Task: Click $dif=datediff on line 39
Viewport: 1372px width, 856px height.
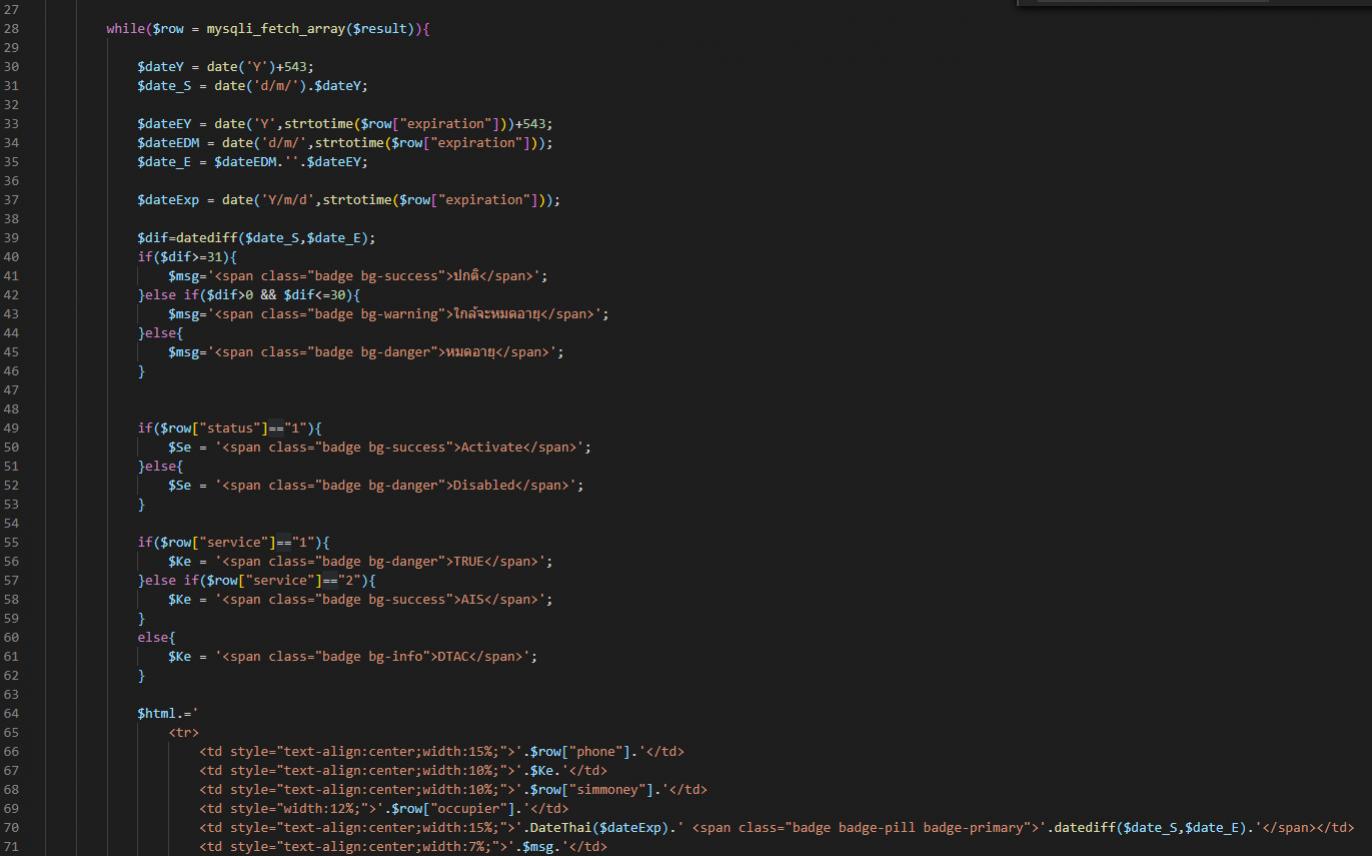Action: pos(187,238)
